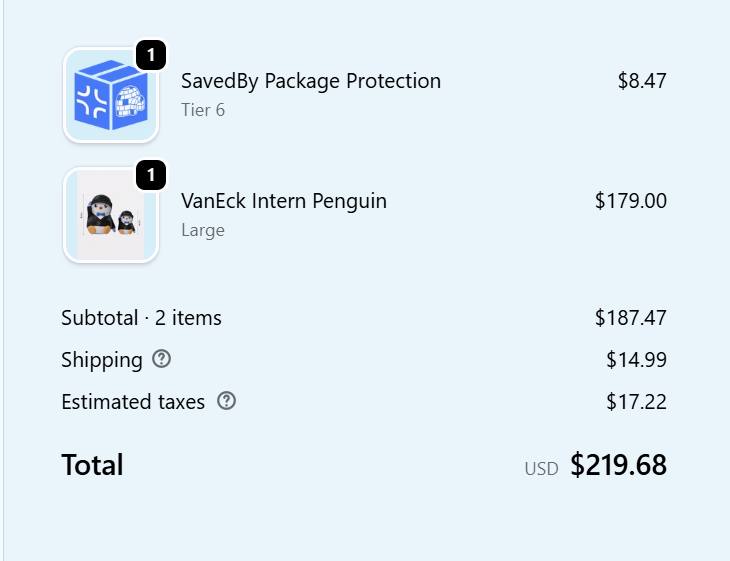
Task: Click the $8.47 package protection price
Action: pos(642,81)
